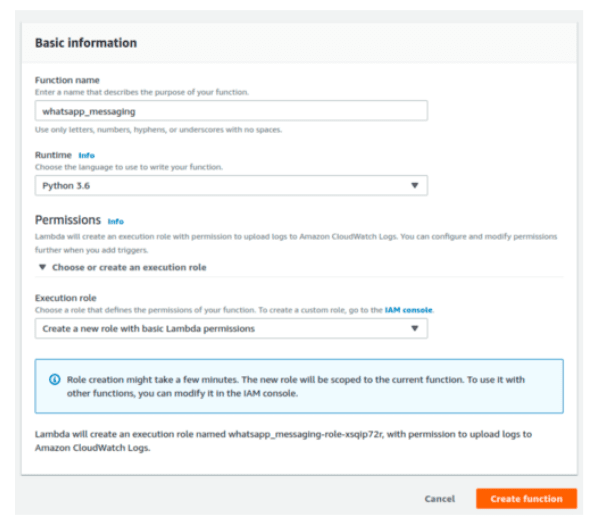This screenshot has width=600, height=527.
Task: Open the Info link next to Permissions
Action: tap(116, 222)
